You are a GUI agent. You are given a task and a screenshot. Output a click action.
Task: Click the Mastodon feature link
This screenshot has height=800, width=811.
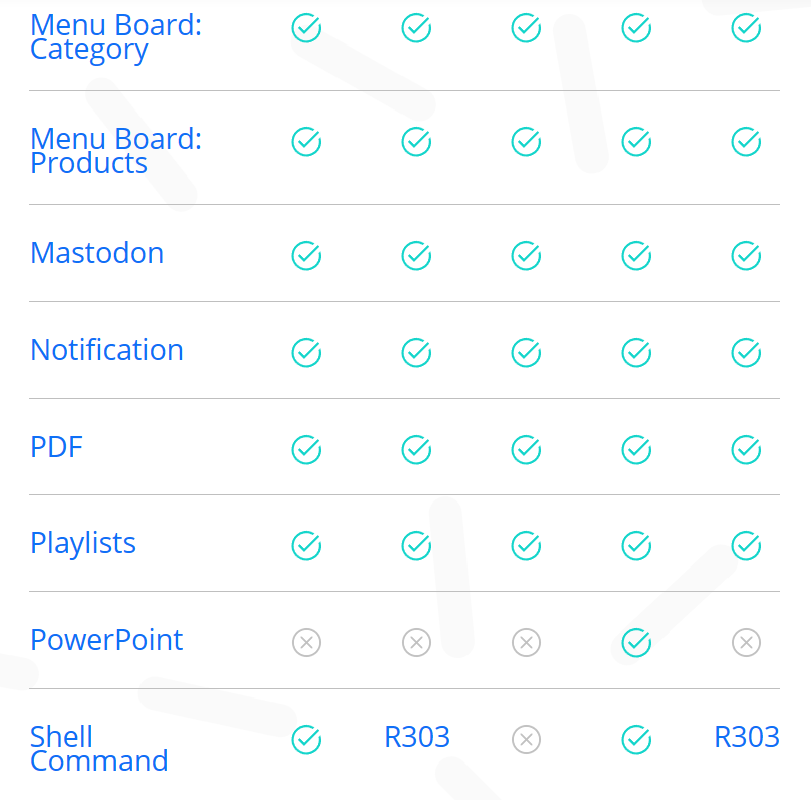[97, 253]
